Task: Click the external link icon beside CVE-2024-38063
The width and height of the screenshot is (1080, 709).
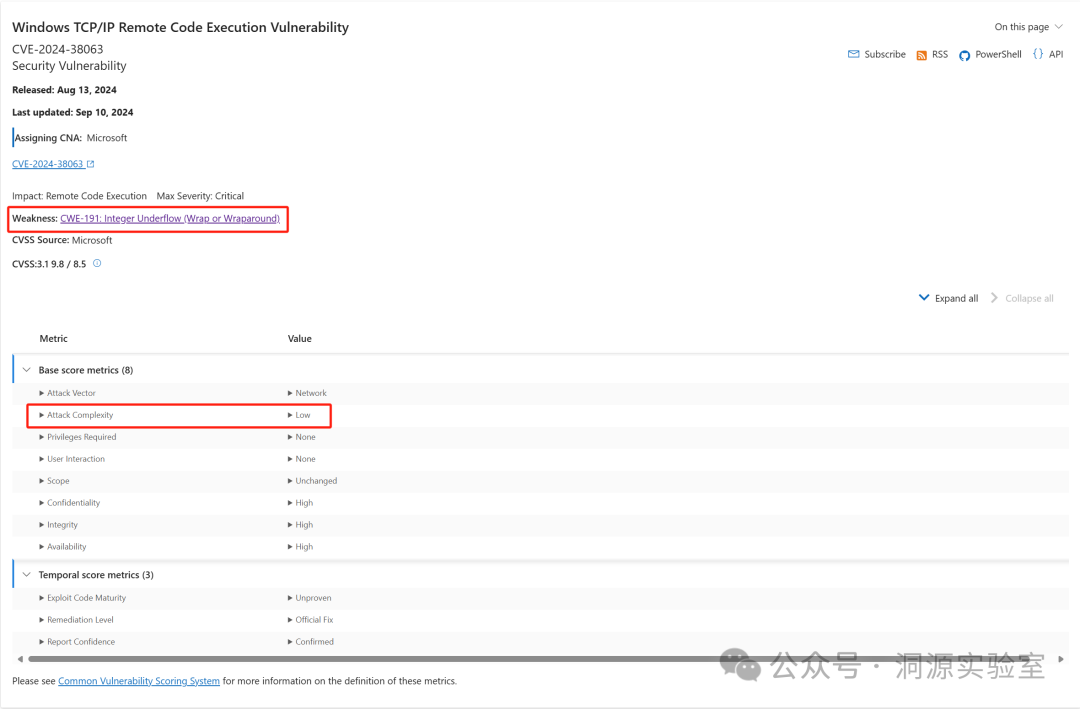Action: pyautogui.click(x=91, y=164)
